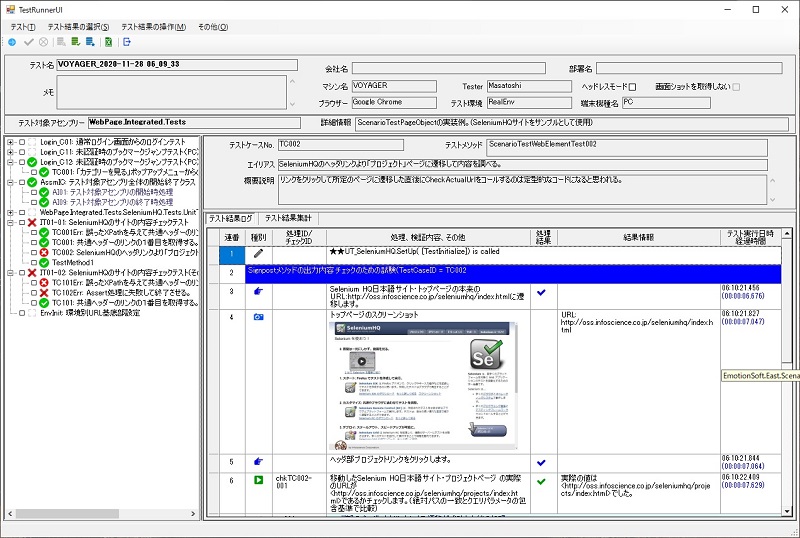Screen dimensions: 800x538
Task: Select the TC001Err tree item under IT01-01
Action: (x=124, y=233)
